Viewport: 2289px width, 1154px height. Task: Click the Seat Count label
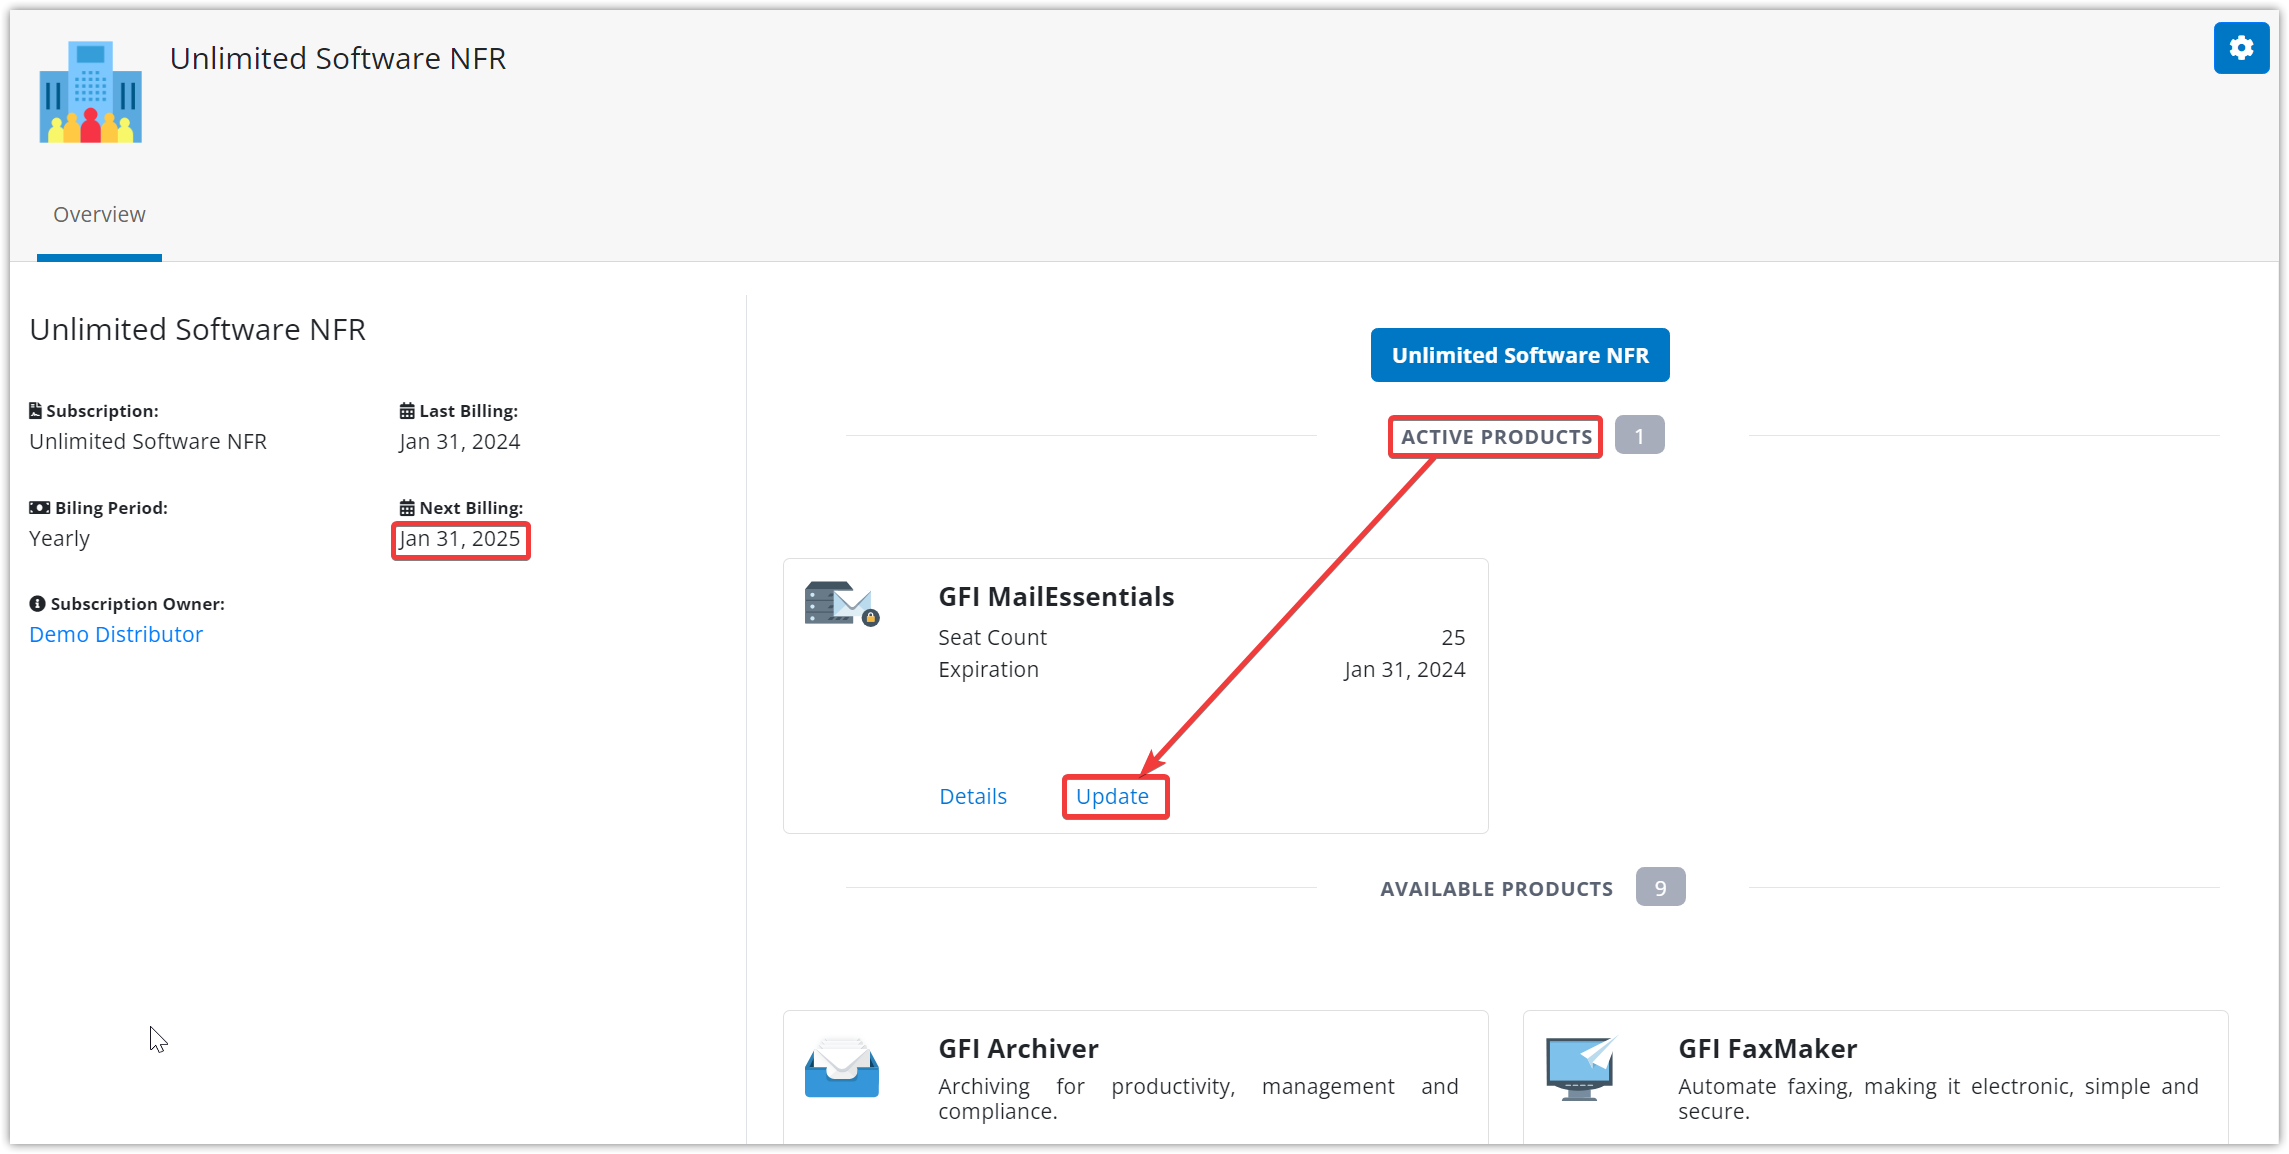[992, 637]
